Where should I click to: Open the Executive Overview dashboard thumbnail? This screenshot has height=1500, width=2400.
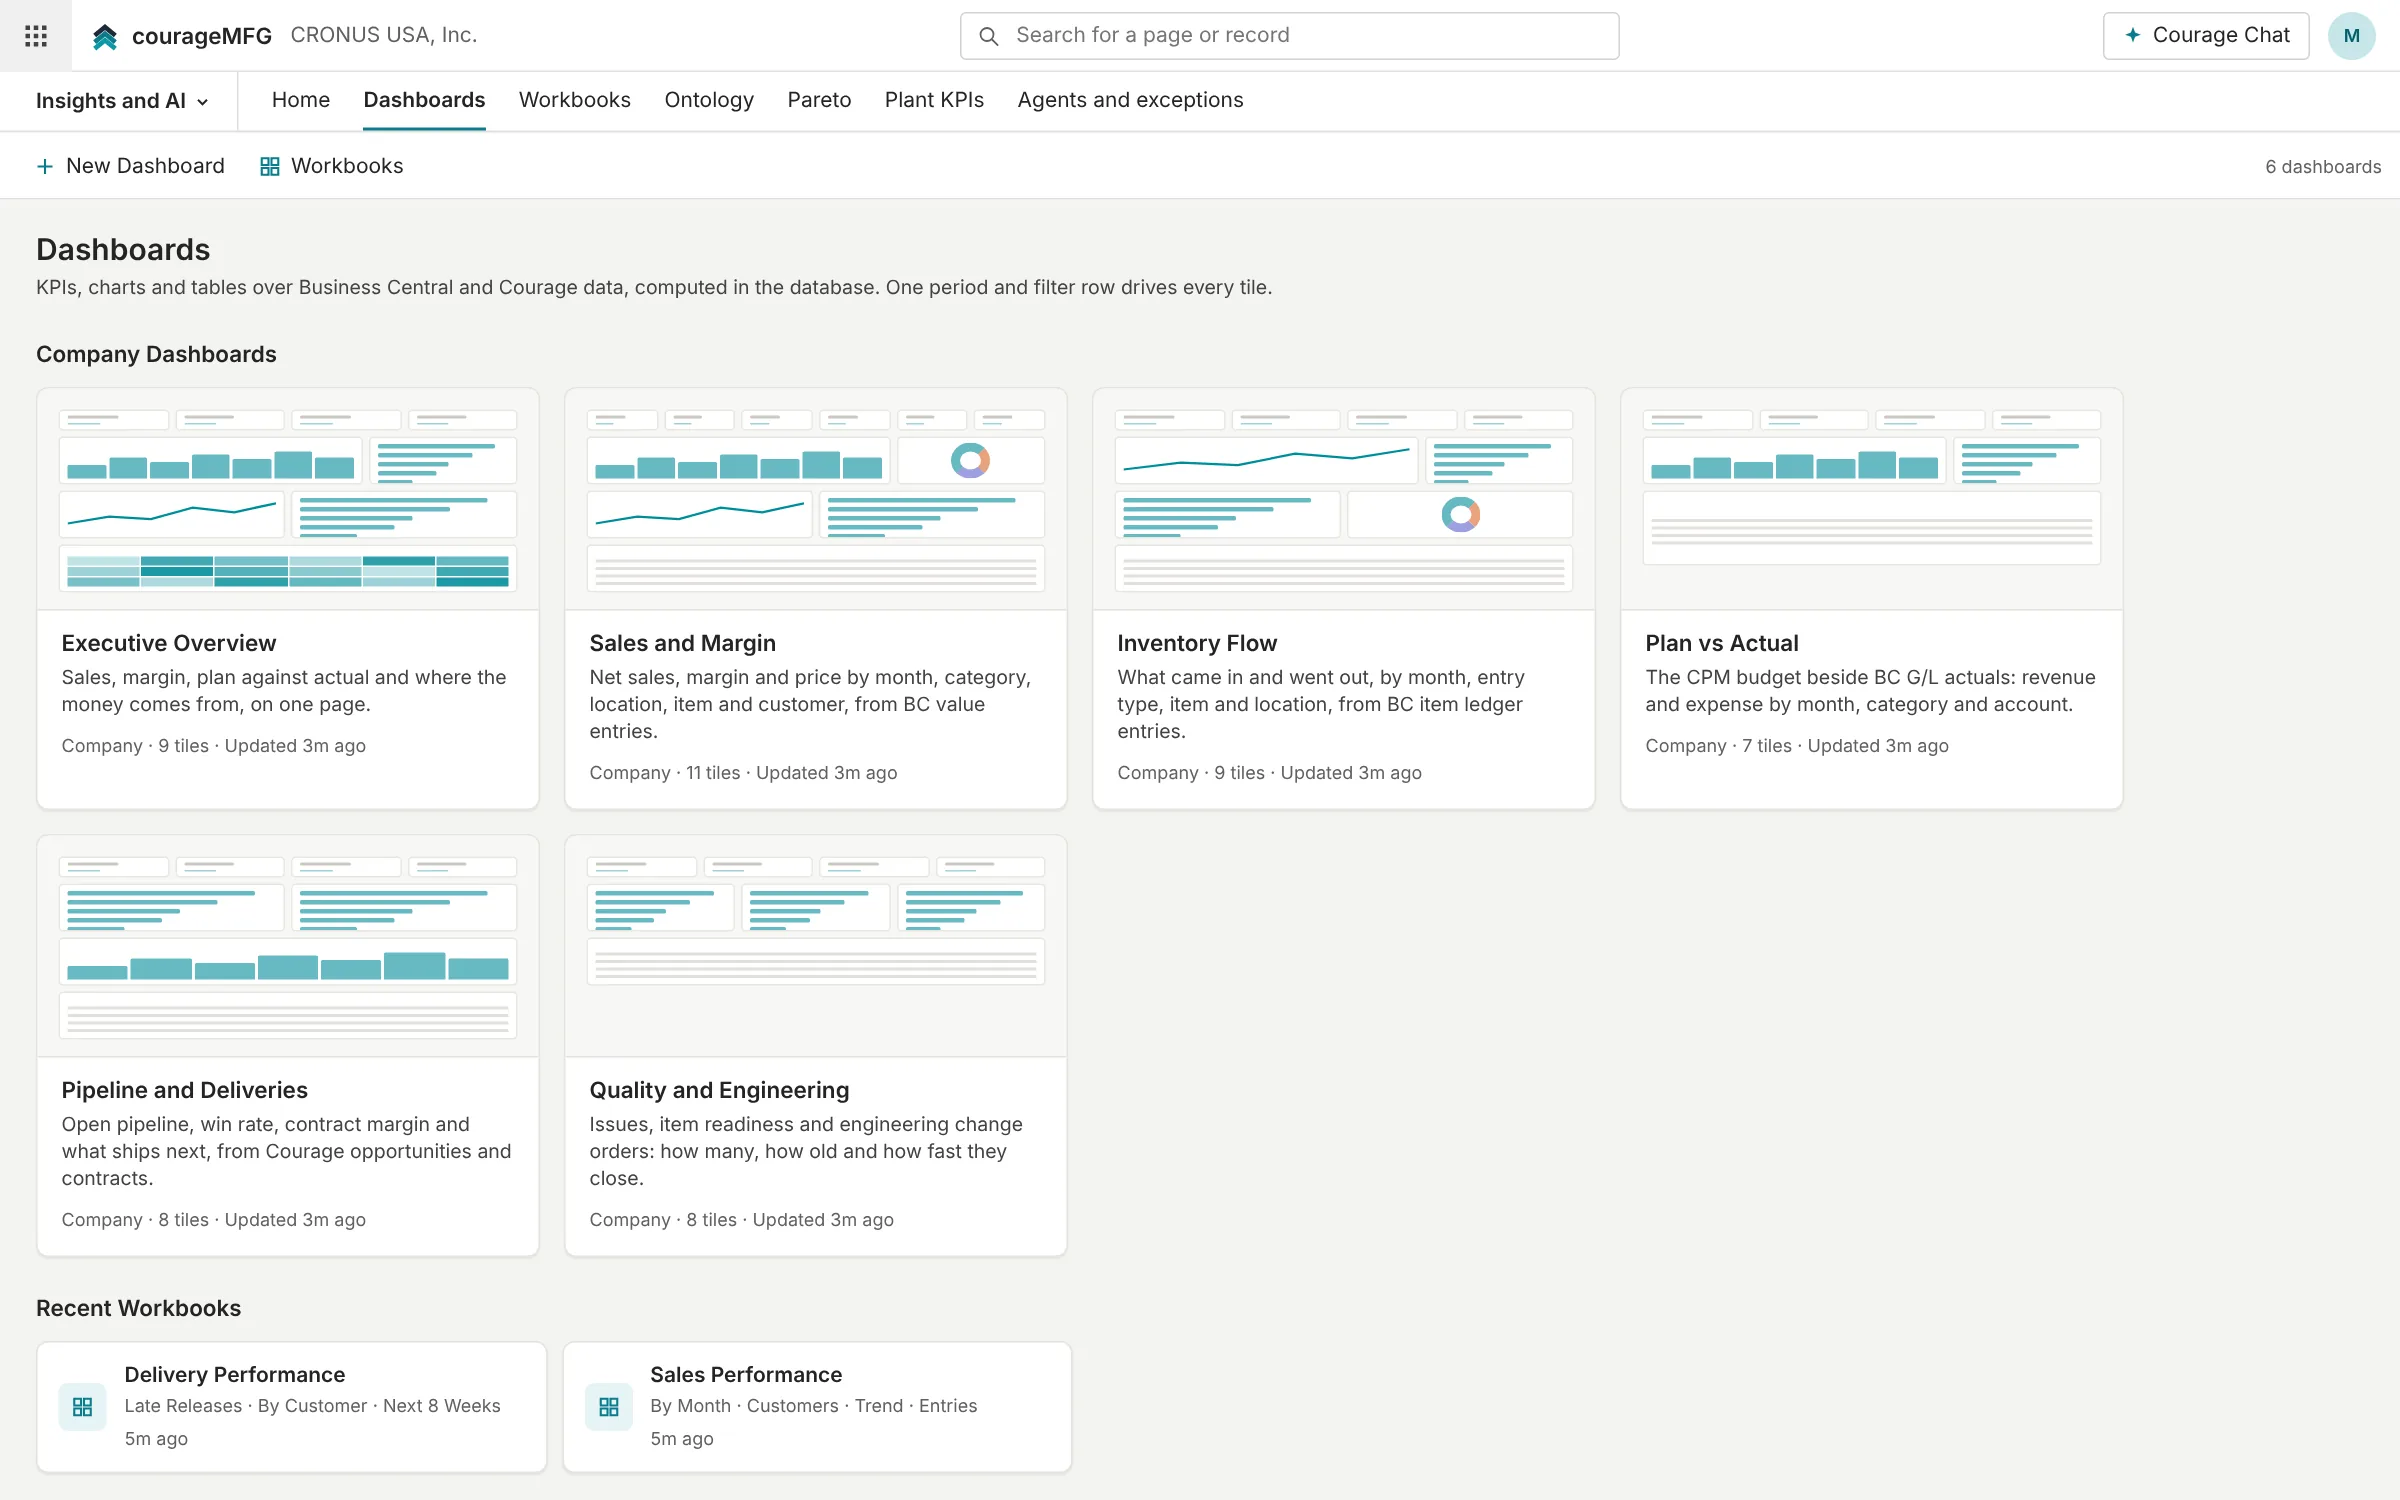tap(288, 499)
